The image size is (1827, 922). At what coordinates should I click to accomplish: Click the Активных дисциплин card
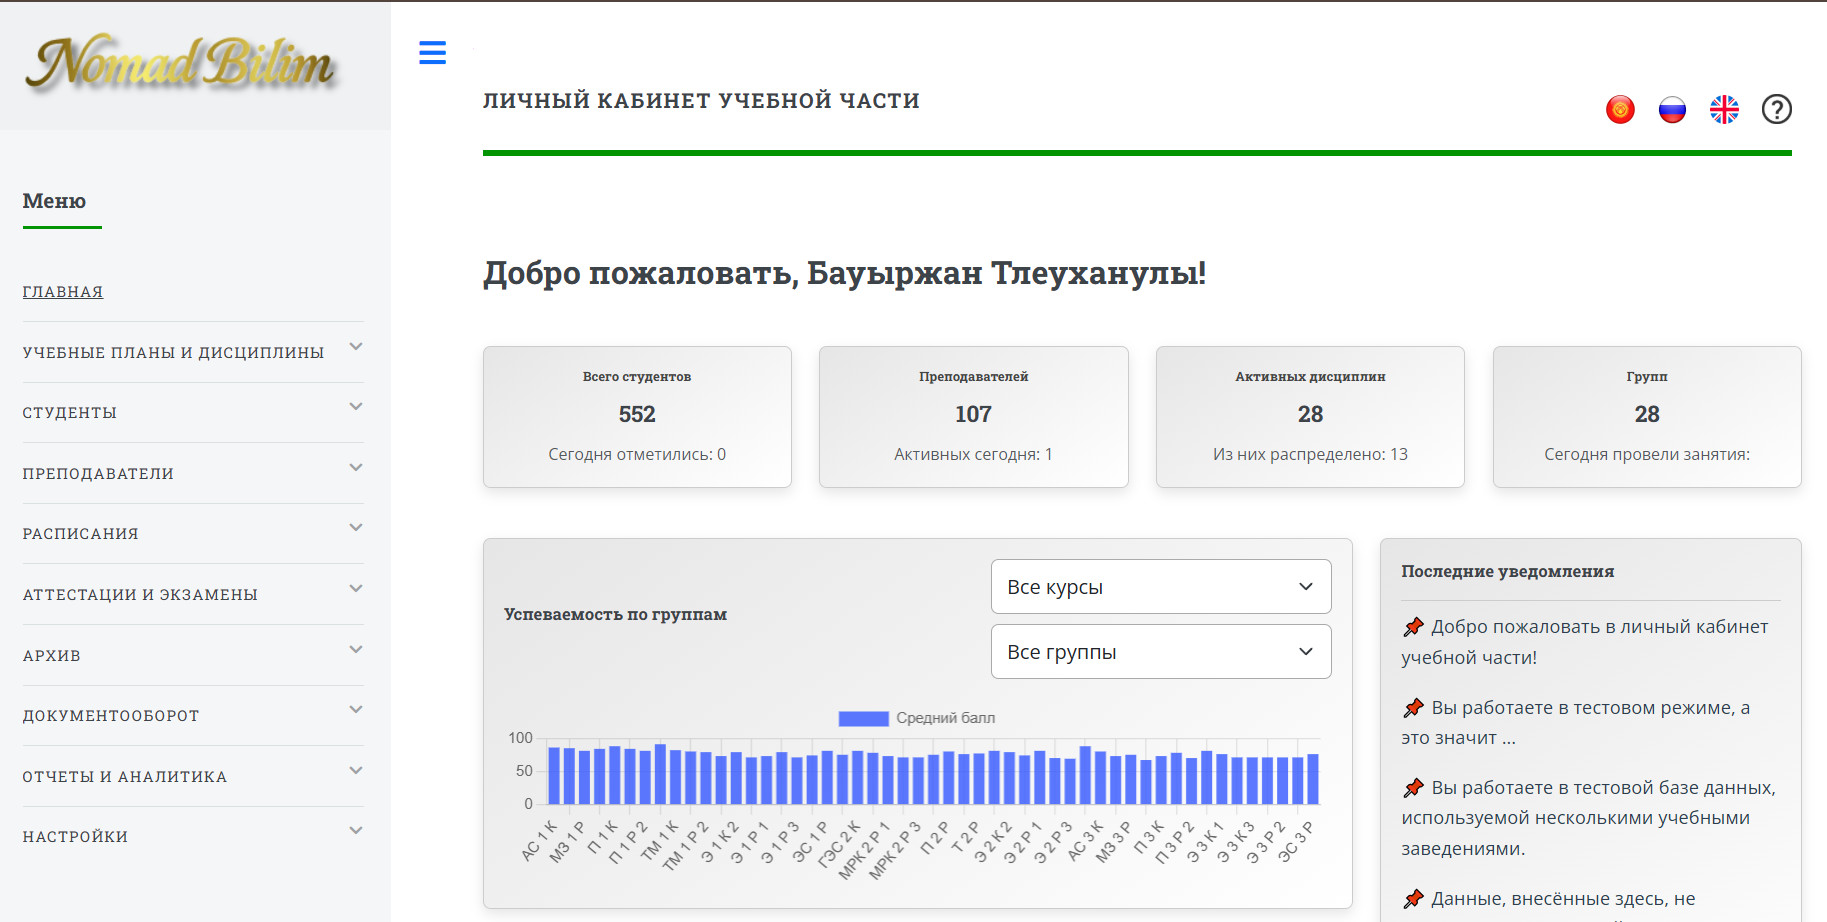(1310, 416)
